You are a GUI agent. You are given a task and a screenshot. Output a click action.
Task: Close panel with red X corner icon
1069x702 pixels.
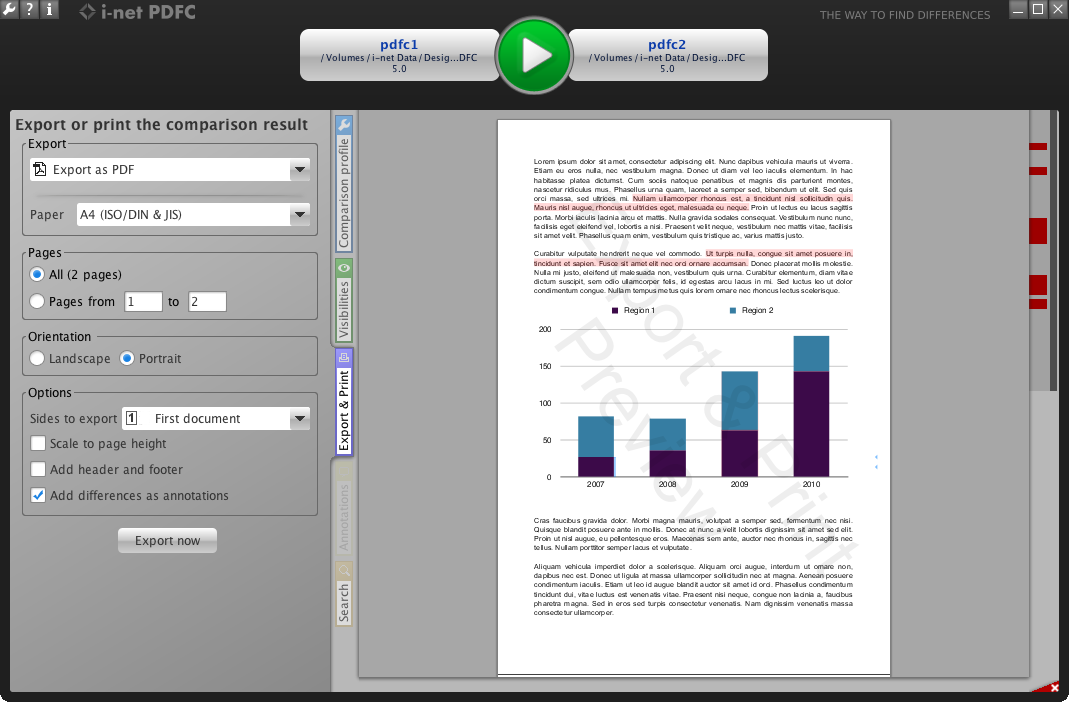click(1054, 687)
